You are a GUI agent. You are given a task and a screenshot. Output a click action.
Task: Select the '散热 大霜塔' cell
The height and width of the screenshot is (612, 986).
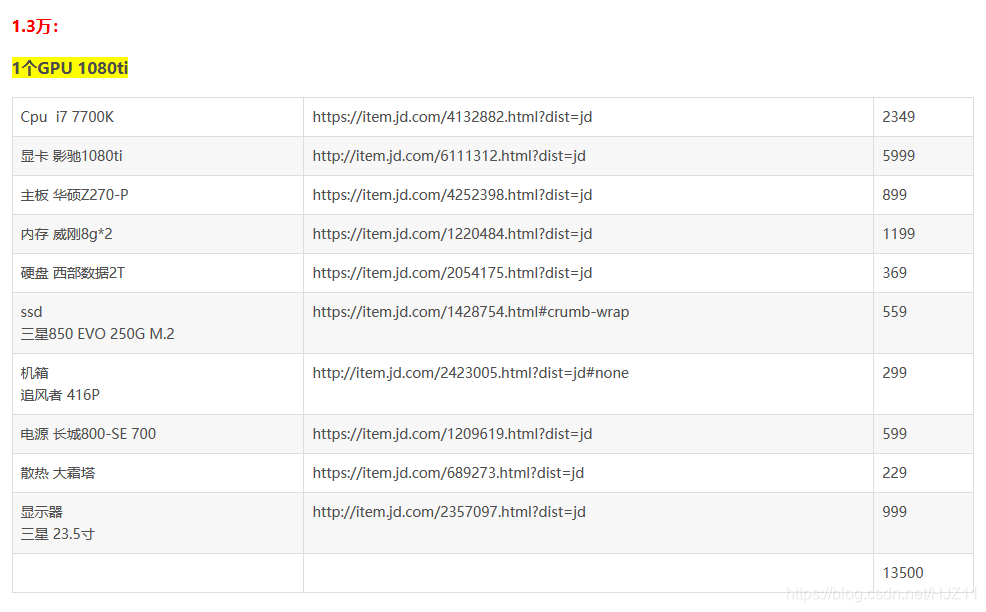tap(158, 473)
